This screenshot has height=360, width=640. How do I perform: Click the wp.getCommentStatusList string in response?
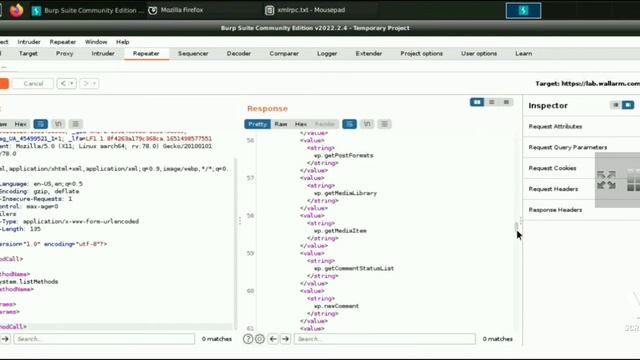[x=354, y=269]
